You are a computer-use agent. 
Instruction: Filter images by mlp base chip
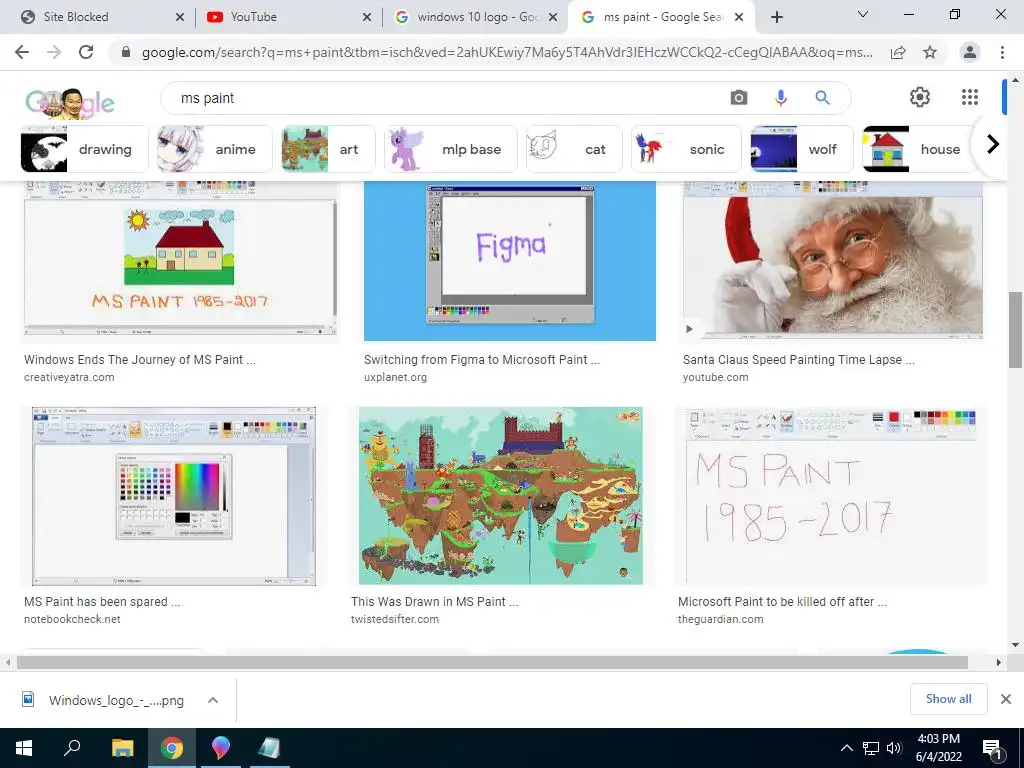451,149
